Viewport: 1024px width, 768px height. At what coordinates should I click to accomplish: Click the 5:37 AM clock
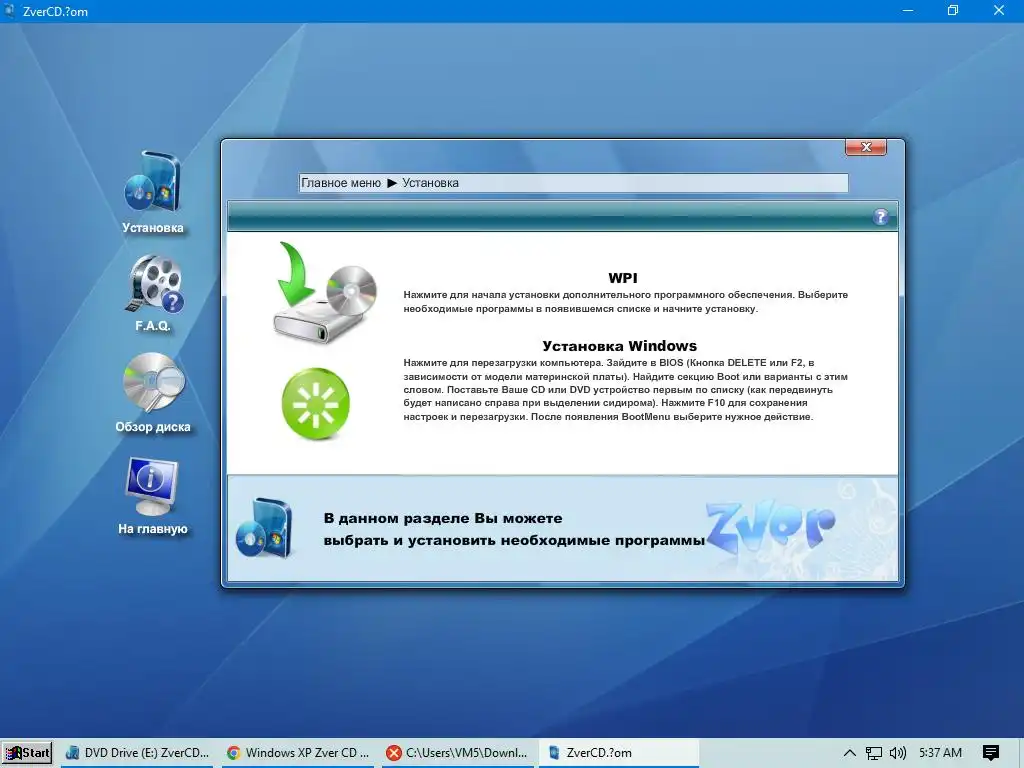[x=940, y=753]
